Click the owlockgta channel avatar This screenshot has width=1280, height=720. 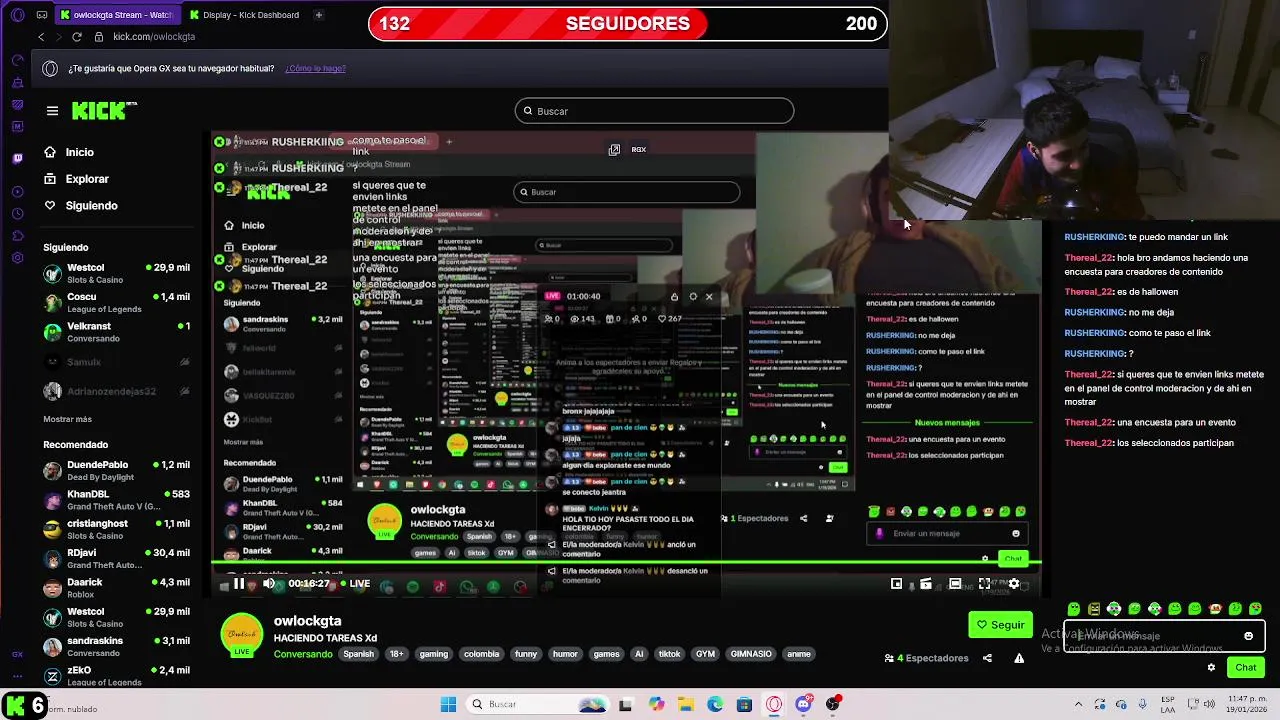coord(242,635)
